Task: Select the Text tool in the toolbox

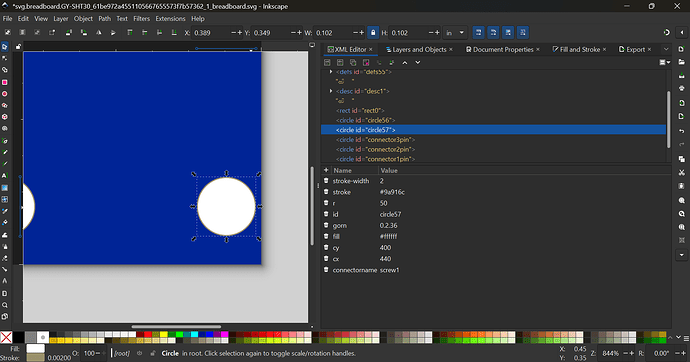Action: (5, 176)
